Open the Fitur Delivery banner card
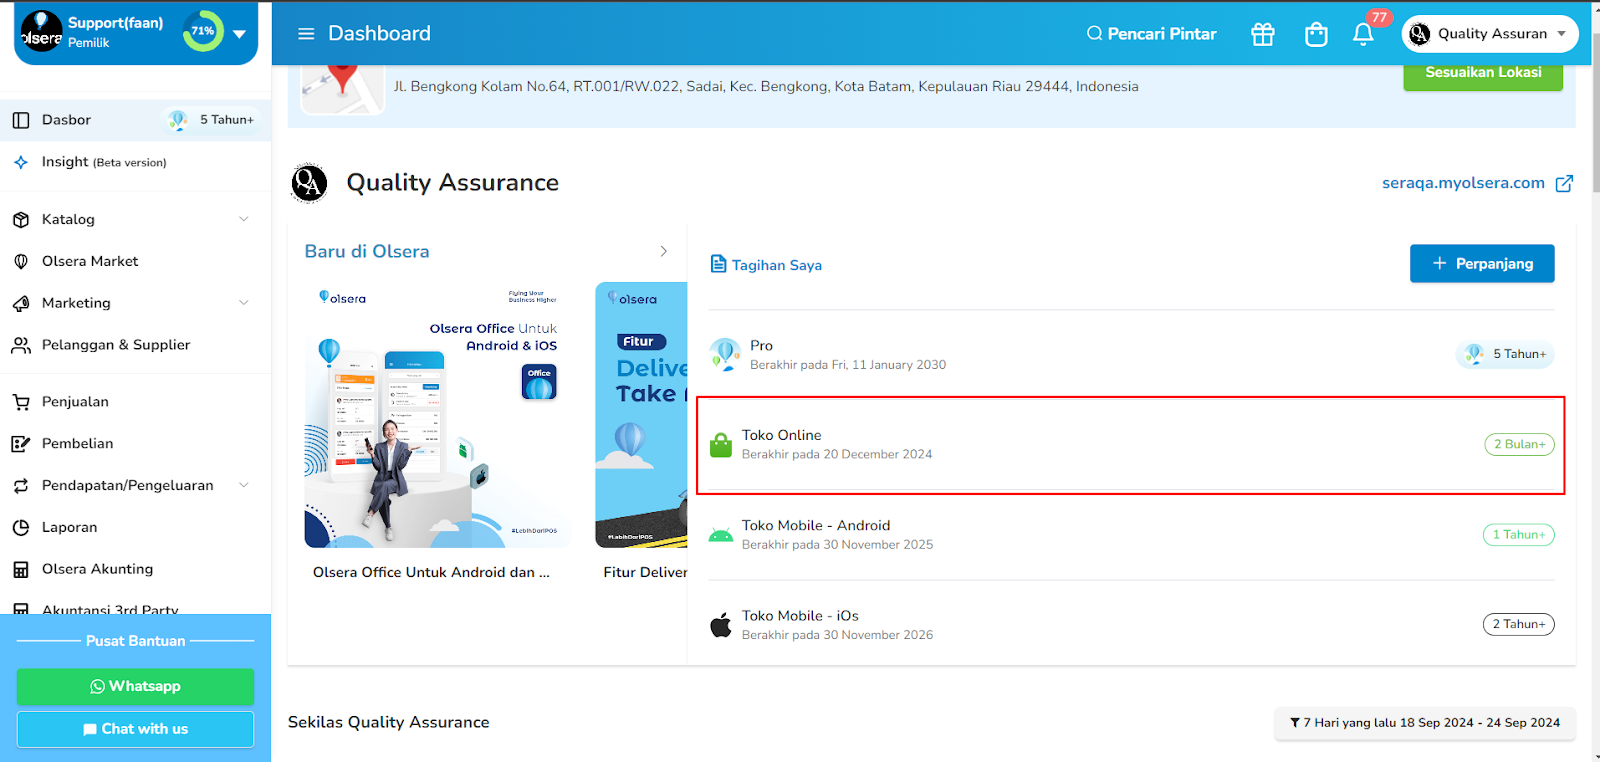Screen dimensions: 1600x762 click(641, 415)
